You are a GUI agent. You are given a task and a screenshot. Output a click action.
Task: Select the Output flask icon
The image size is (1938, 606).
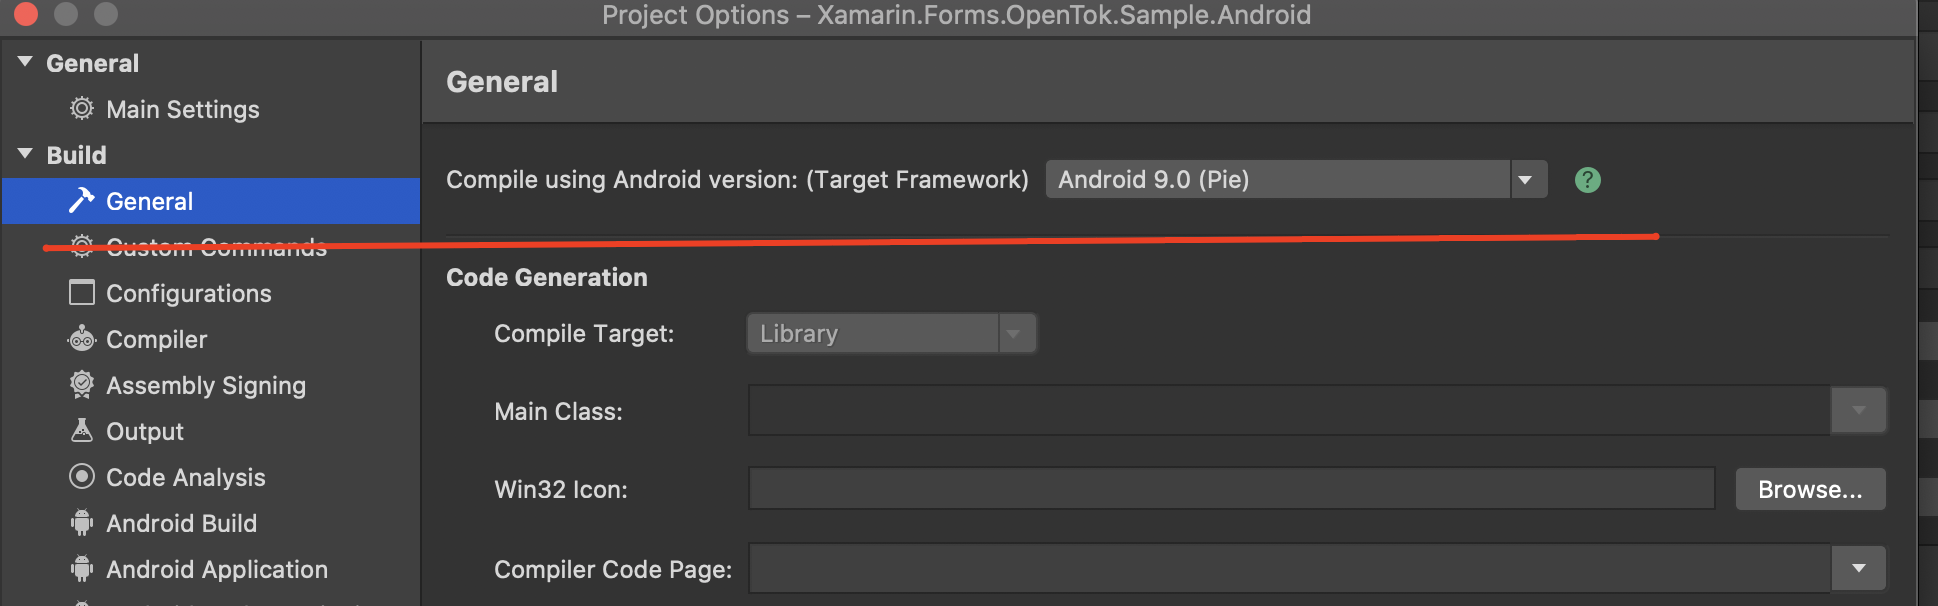click(82, 431)
